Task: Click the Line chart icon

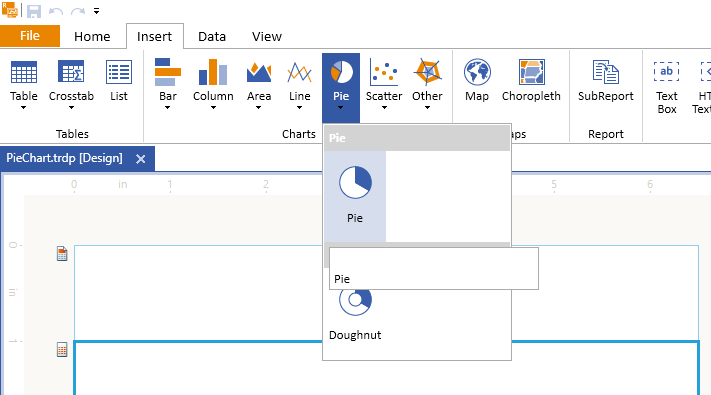Action: tap(299, 72)
